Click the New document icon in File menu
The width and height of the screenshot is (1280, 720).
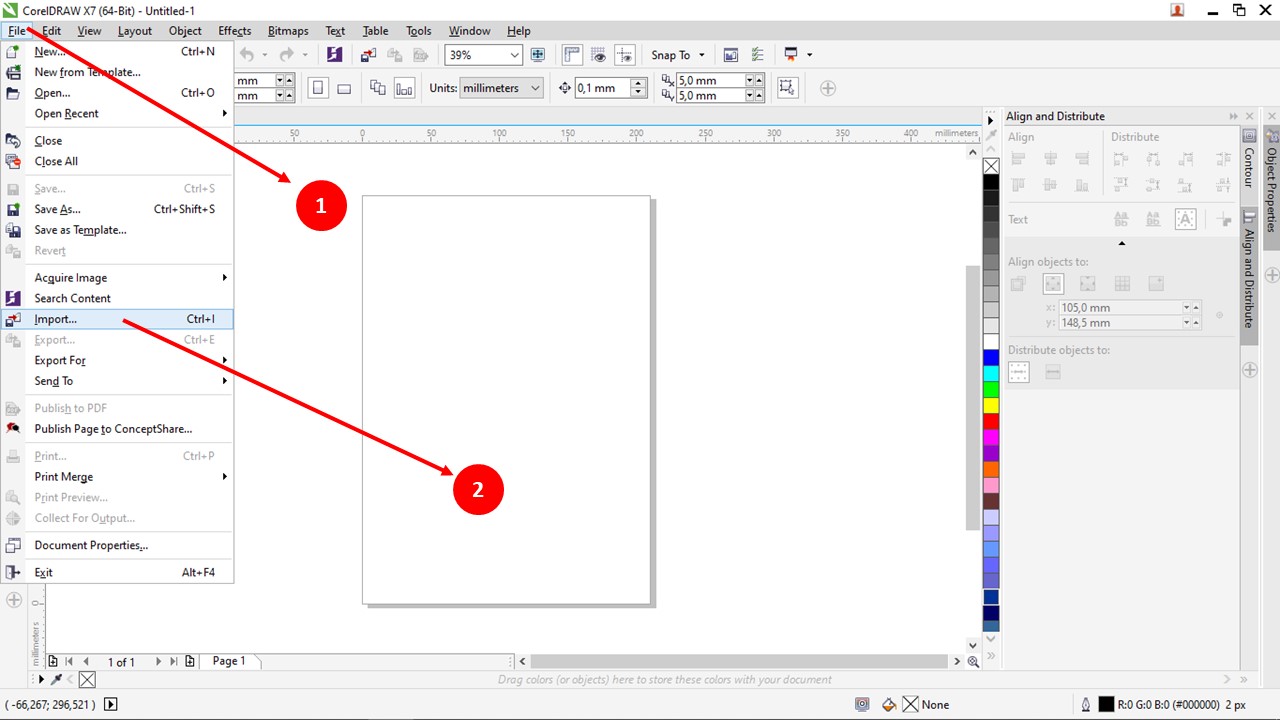(14, 51)
